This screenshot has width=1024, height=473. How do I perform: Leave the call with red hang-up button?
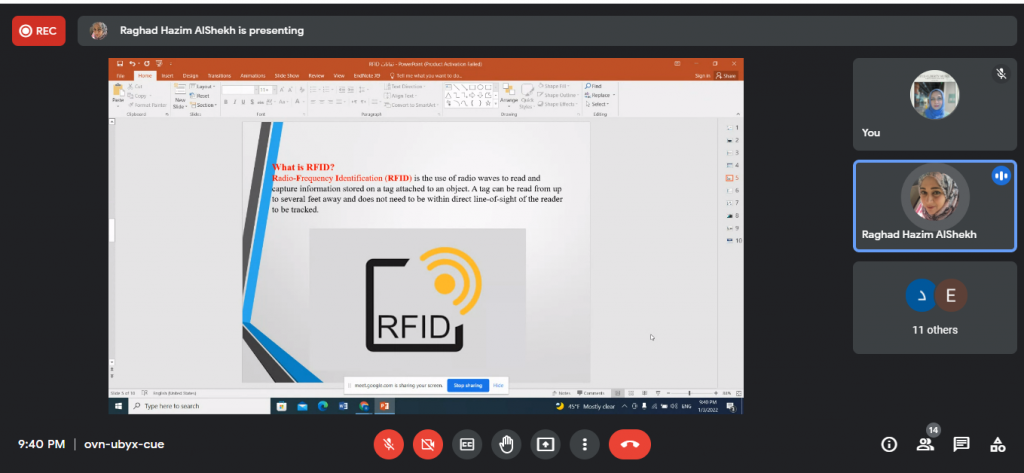(x=629, y=444)
